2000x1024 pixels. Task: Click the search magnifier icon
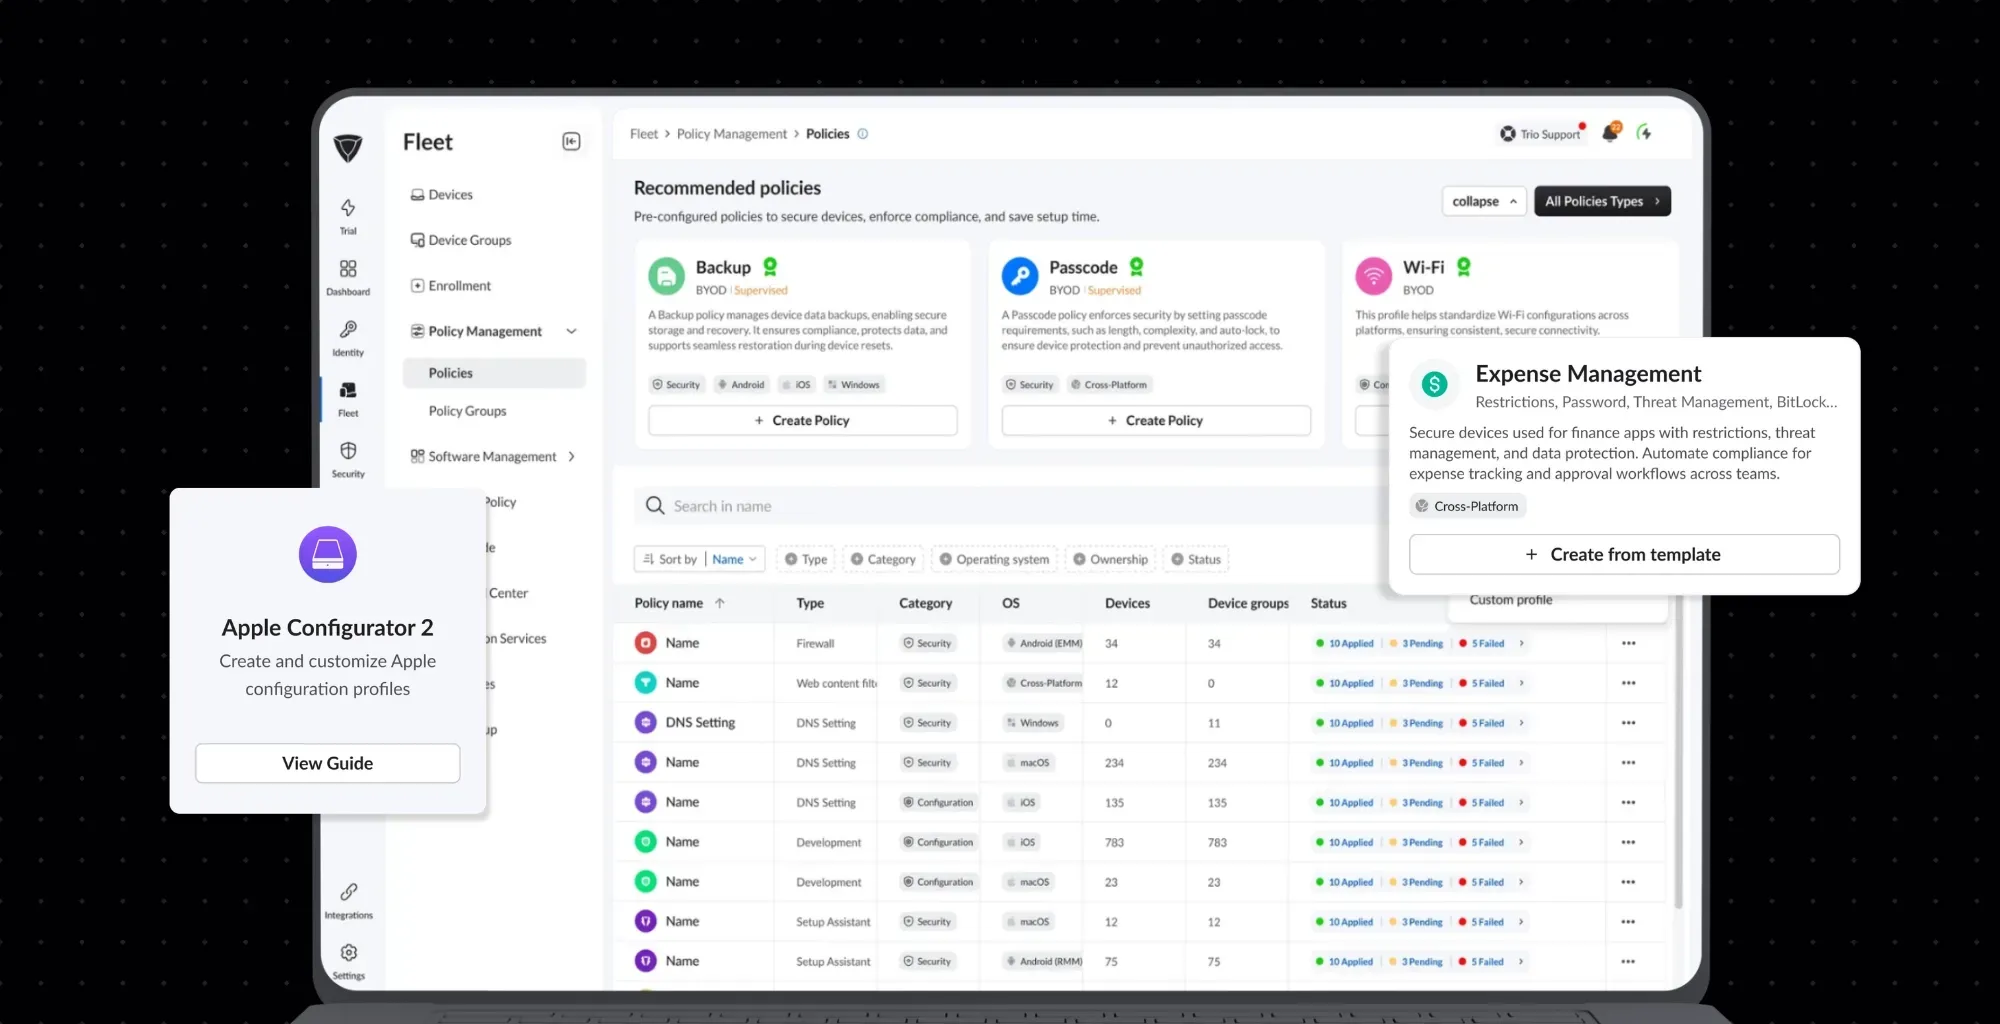click(x=655, y=506)
